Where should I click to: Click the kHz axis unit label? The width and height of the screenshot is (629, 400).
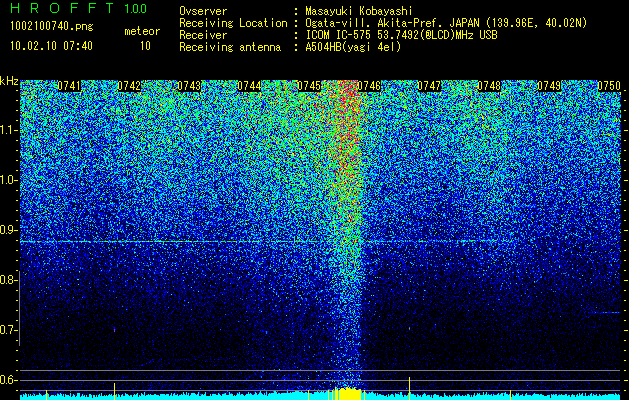pos(9,81)
